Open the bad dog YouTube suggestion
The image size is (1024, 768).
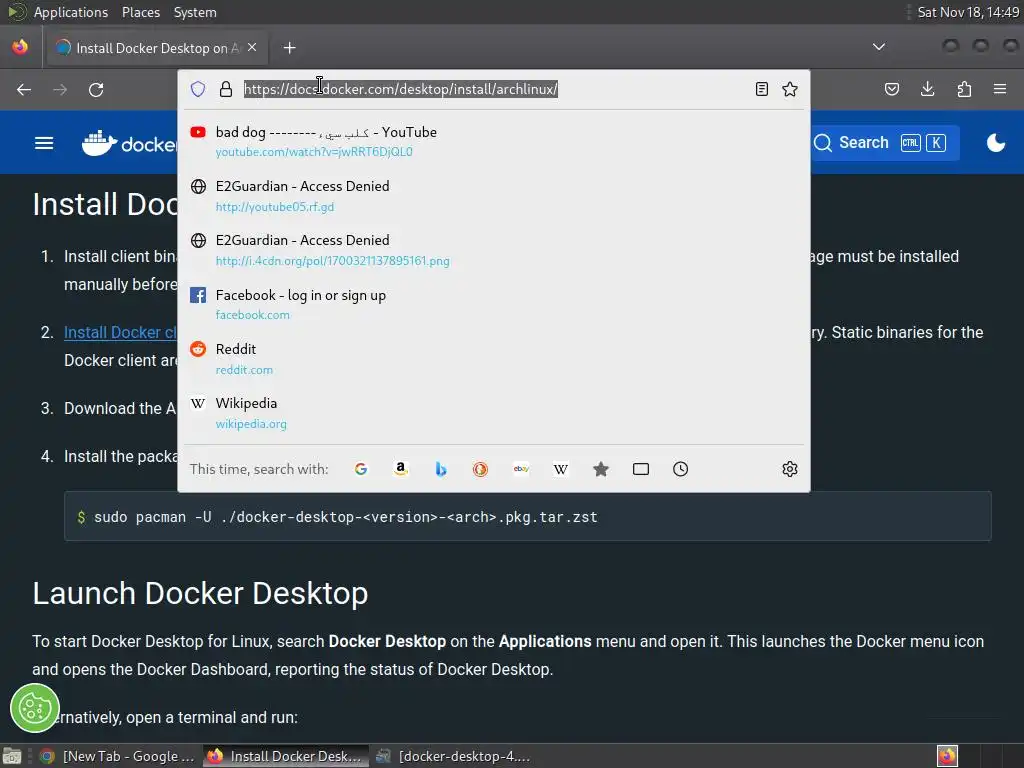(494, 141)
